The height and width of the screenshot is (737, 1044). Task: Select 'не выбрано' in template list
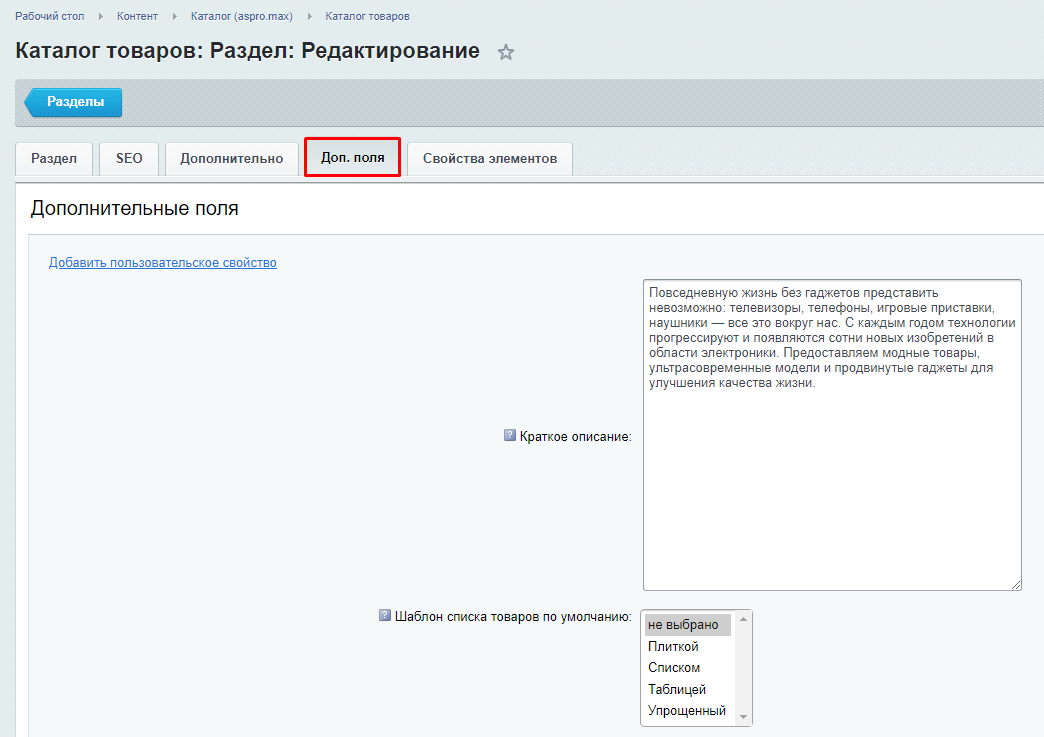tap(688, 624)
